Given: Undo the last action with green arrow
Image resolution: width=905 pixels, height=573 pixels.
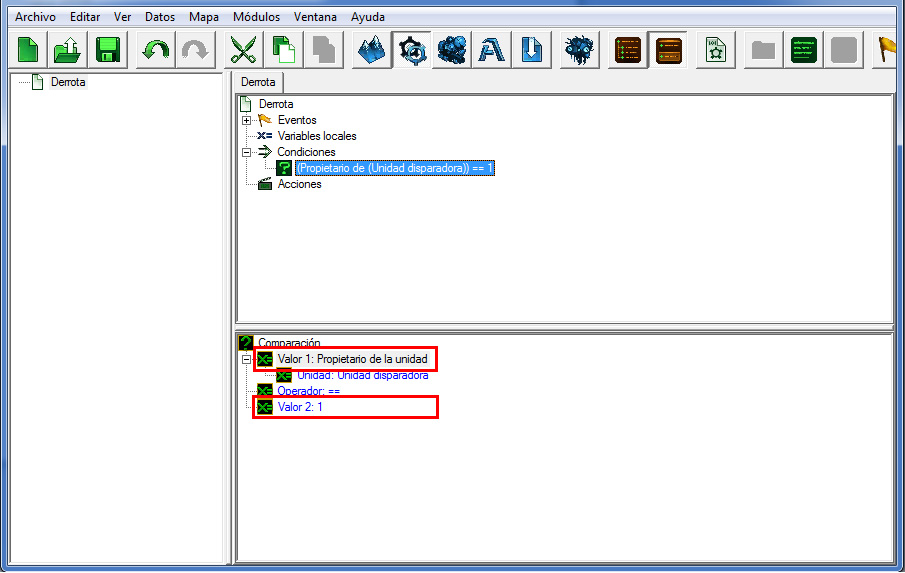Looking at the screenshot, I should (x=155, y=50).
